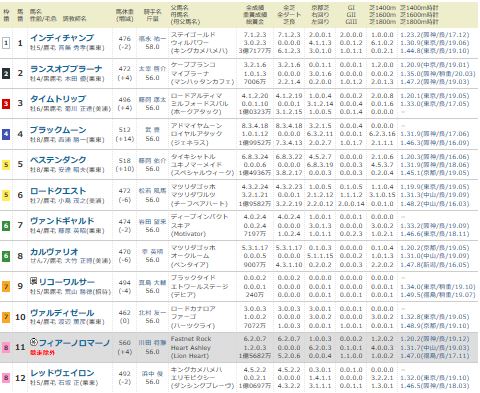480x393 pixels.
Task: Click jockey name in インディチャンプ row
Action: pos(152,39)
